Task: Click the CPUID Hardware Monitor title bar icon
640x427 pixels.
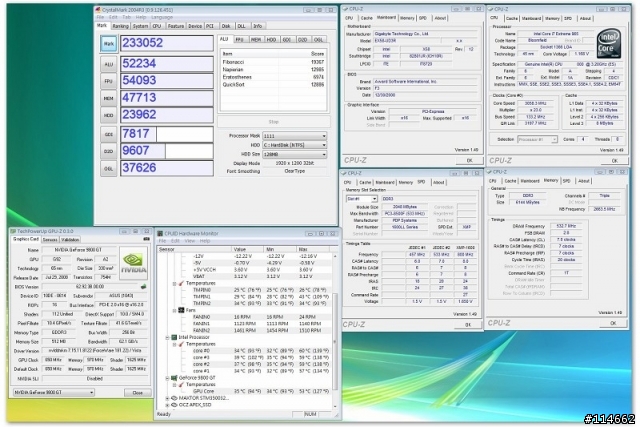Action: 160,234
